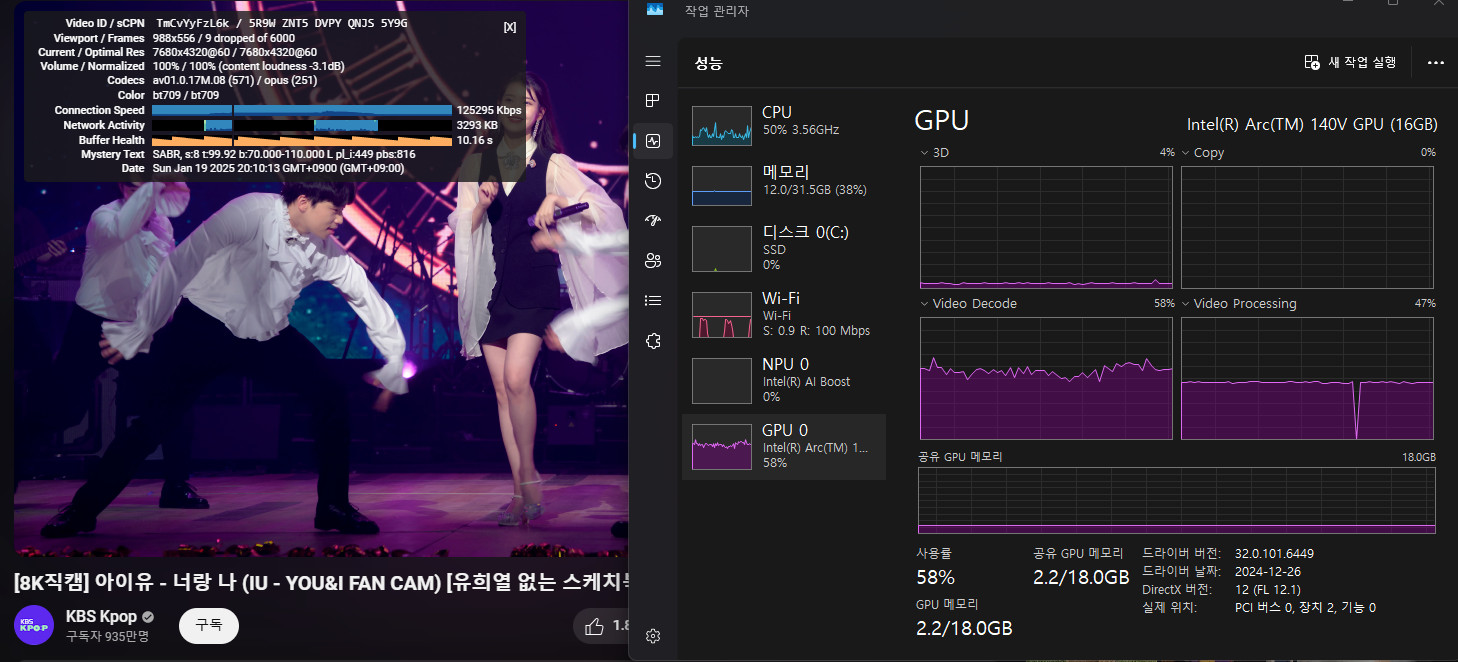Open the Users page icon
1458x662 pixels.
click(x=653, y=261)
